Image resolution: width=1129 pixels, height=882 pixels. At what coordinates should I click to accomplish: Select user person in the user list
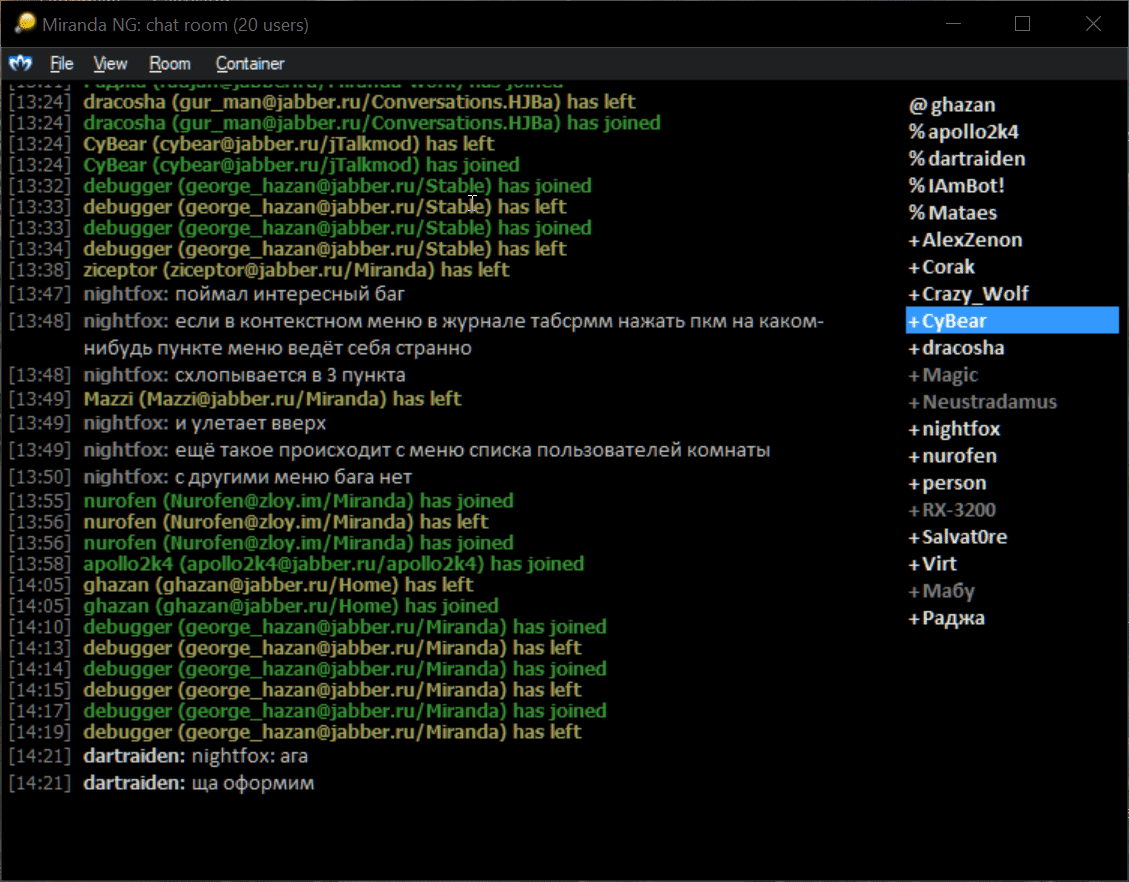pos(948,483)
